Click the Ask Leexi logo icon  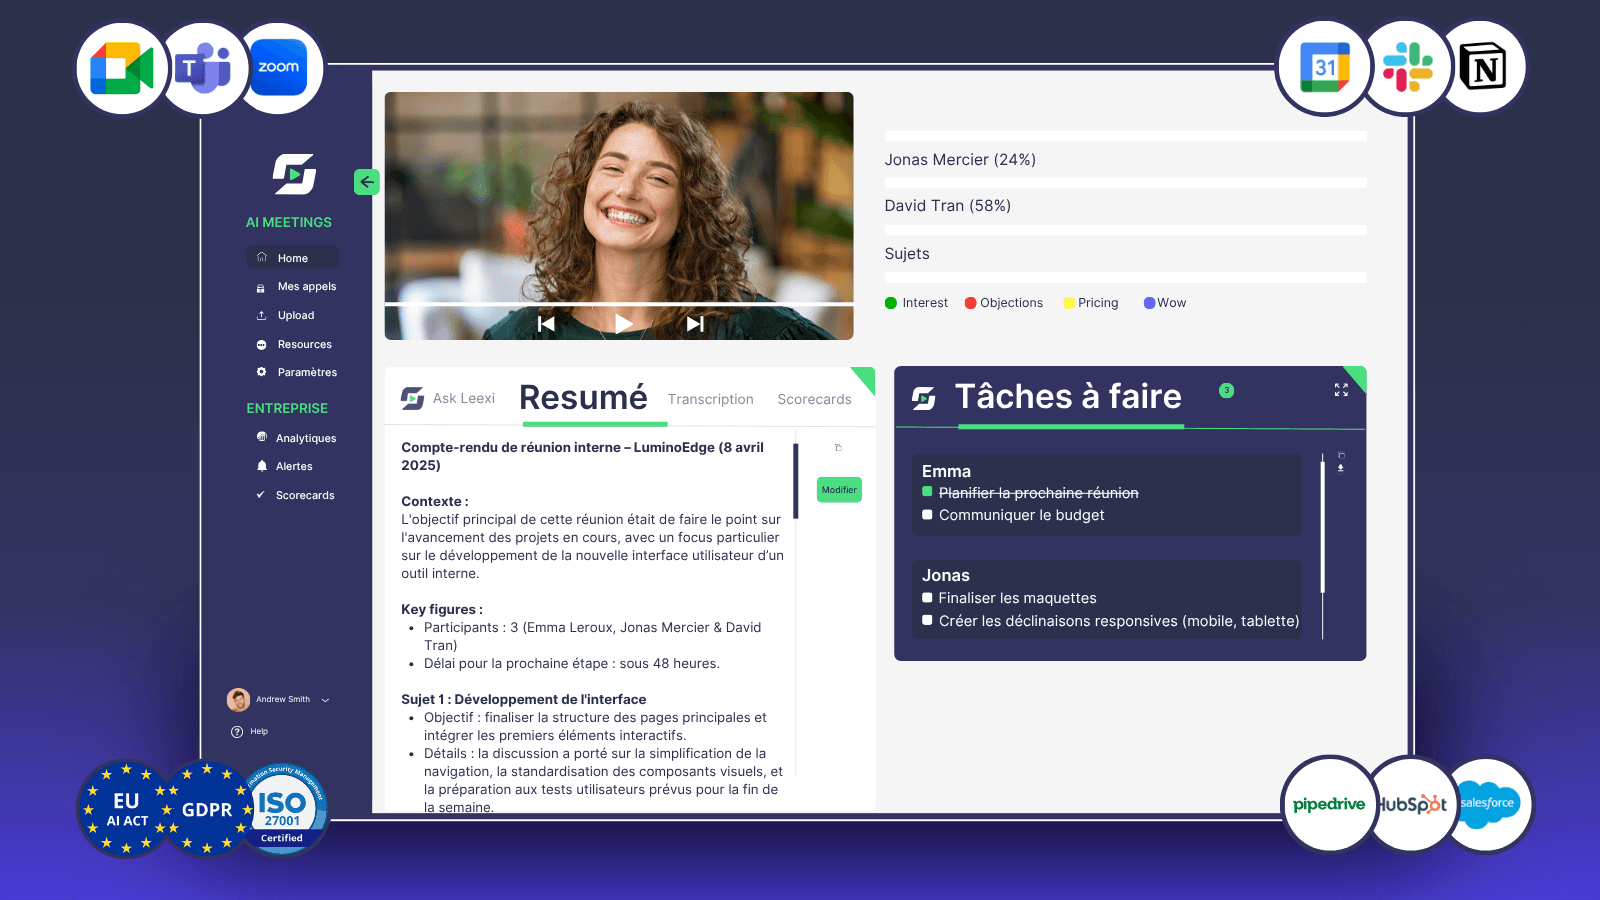pos(412,398)
